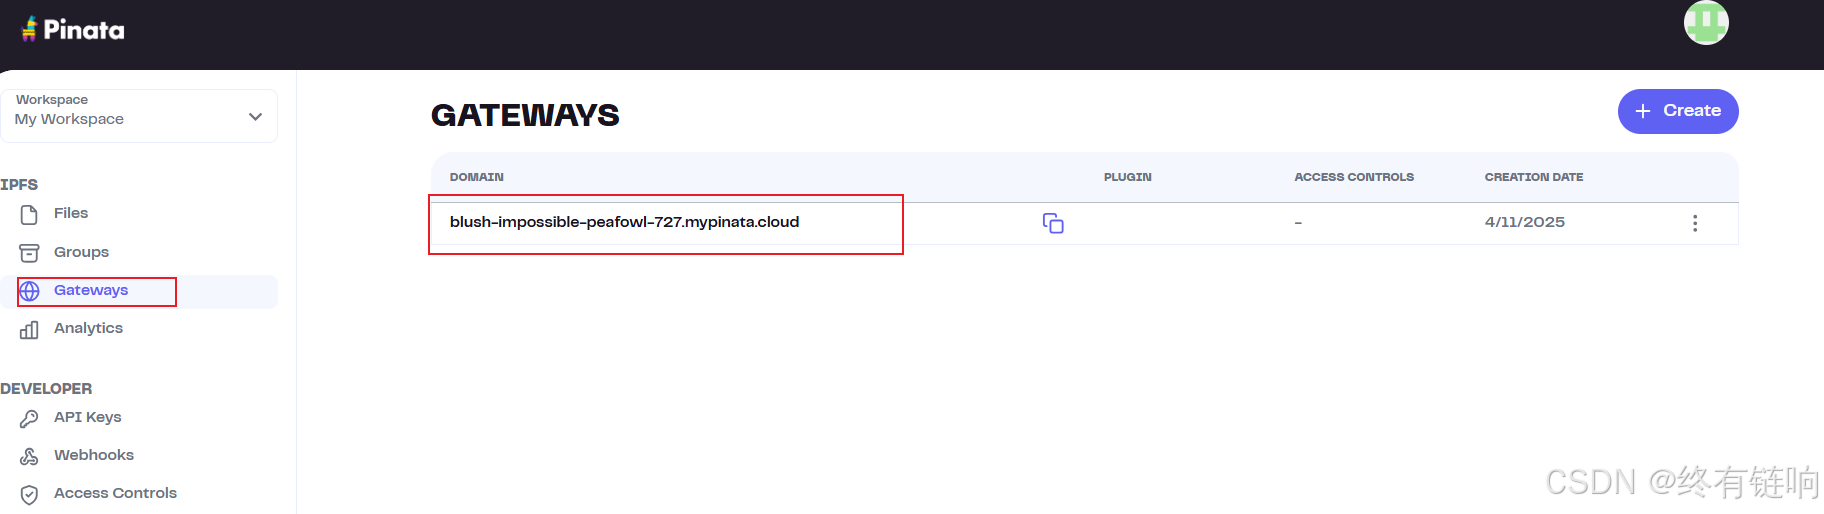Click the GATEWAYS page heading

525,115
